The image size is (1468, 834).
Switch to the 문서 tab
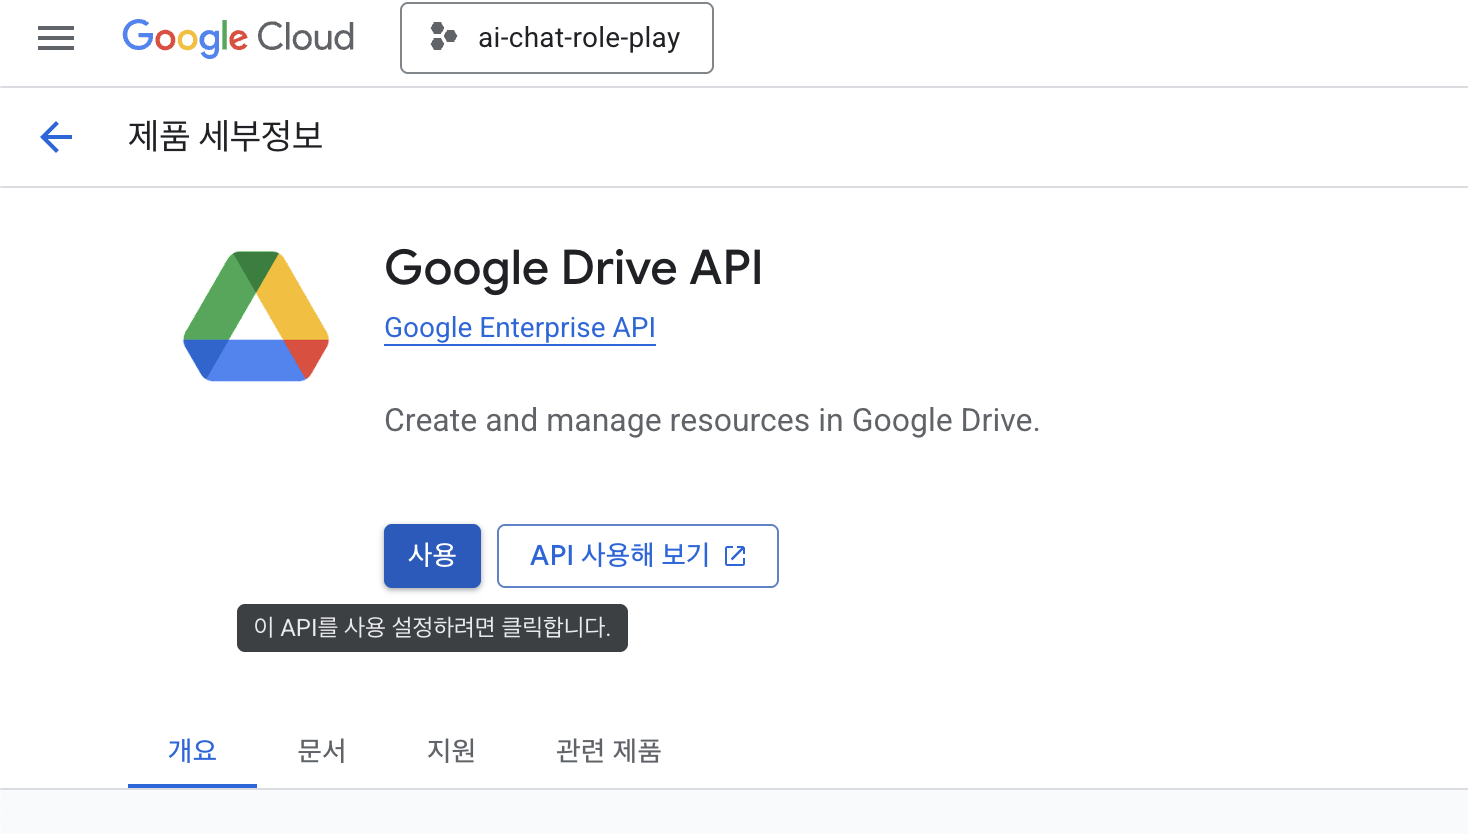[x=322, y=751]
